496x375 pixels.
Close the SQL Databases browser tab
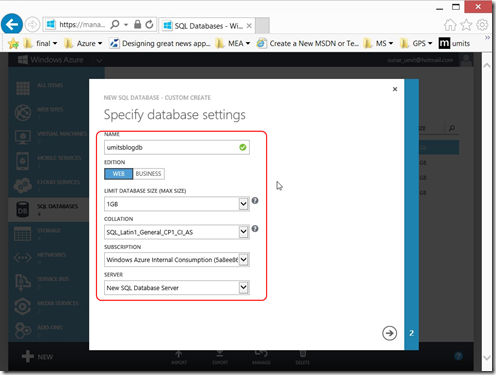[x=249, y=26]
